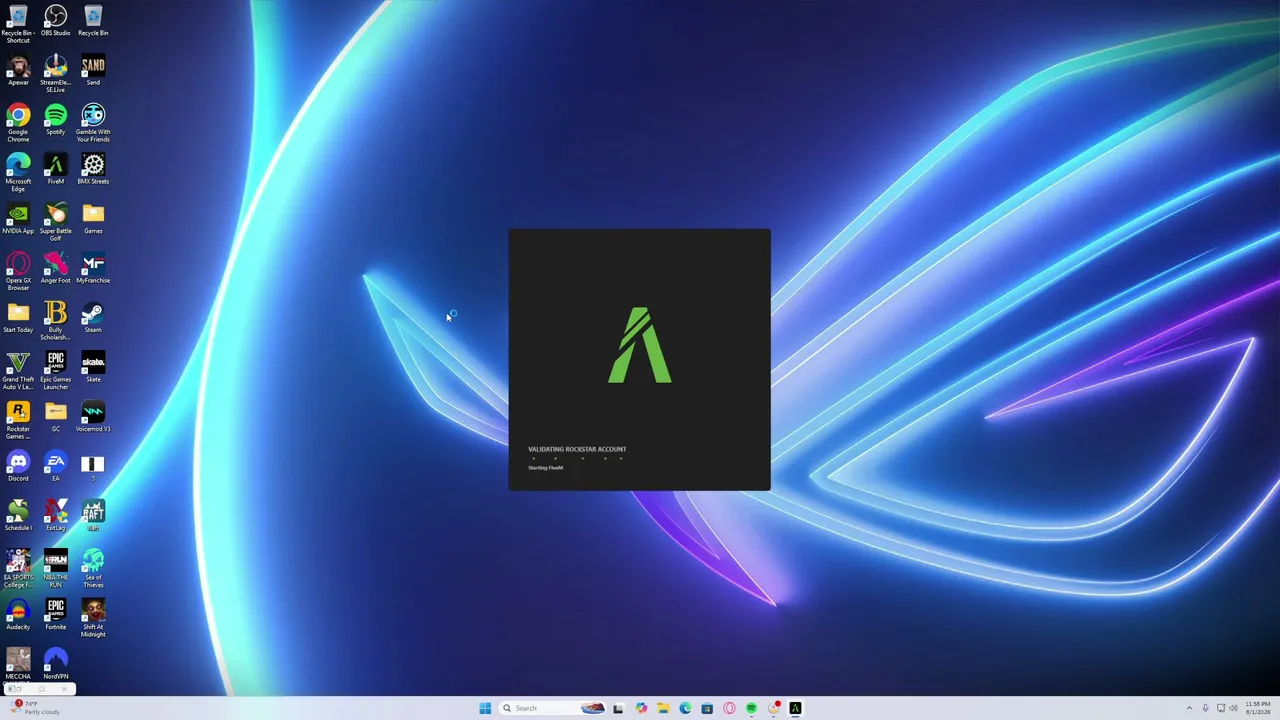Select the GC folder on desktop
Screen dimensions: 1280x720
(56, 417)
